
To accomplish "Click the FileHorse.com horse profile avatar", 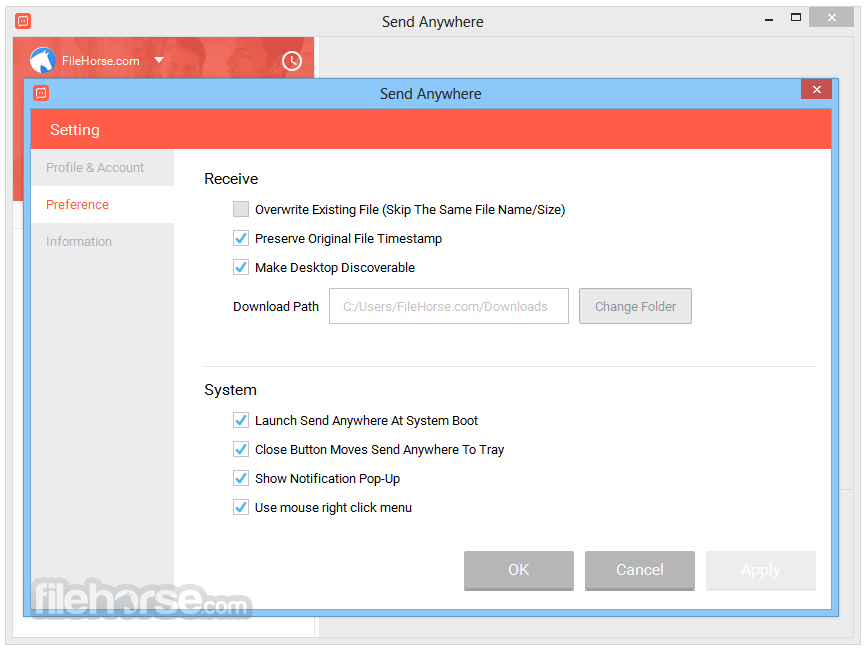I will [43, 60].
